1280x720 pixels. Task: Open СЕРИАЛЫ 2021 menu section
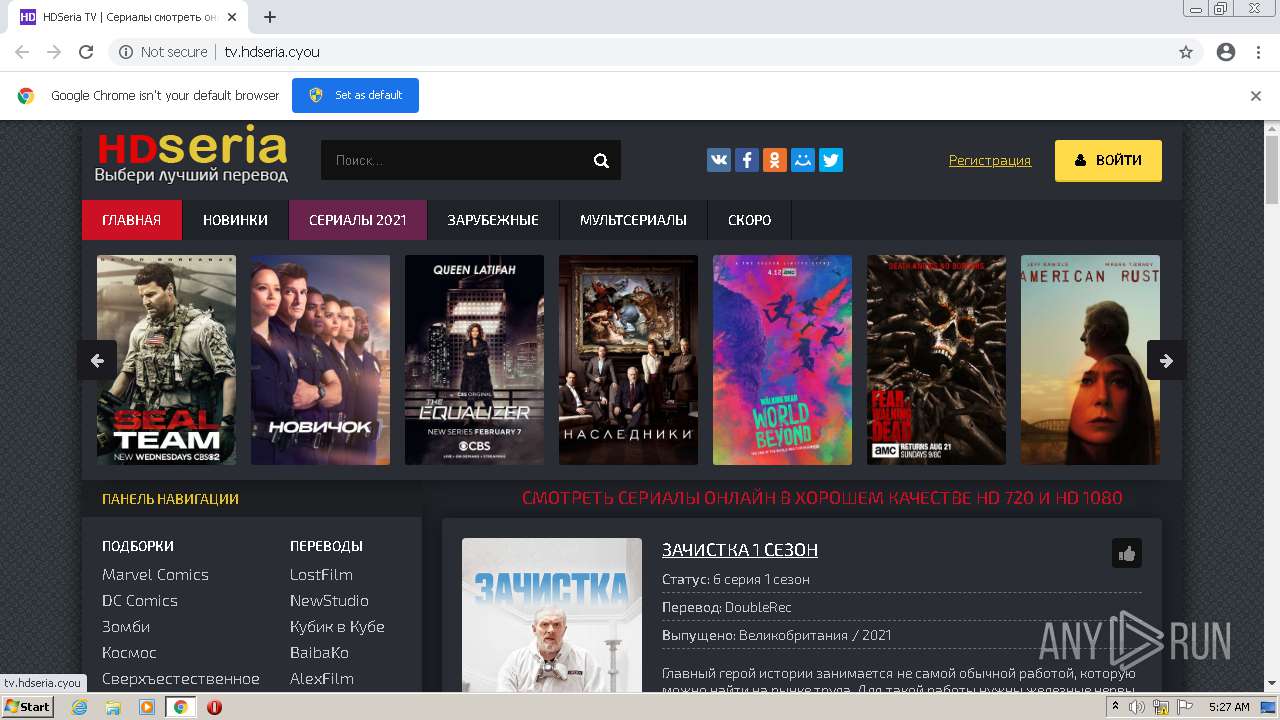[358, 220]
